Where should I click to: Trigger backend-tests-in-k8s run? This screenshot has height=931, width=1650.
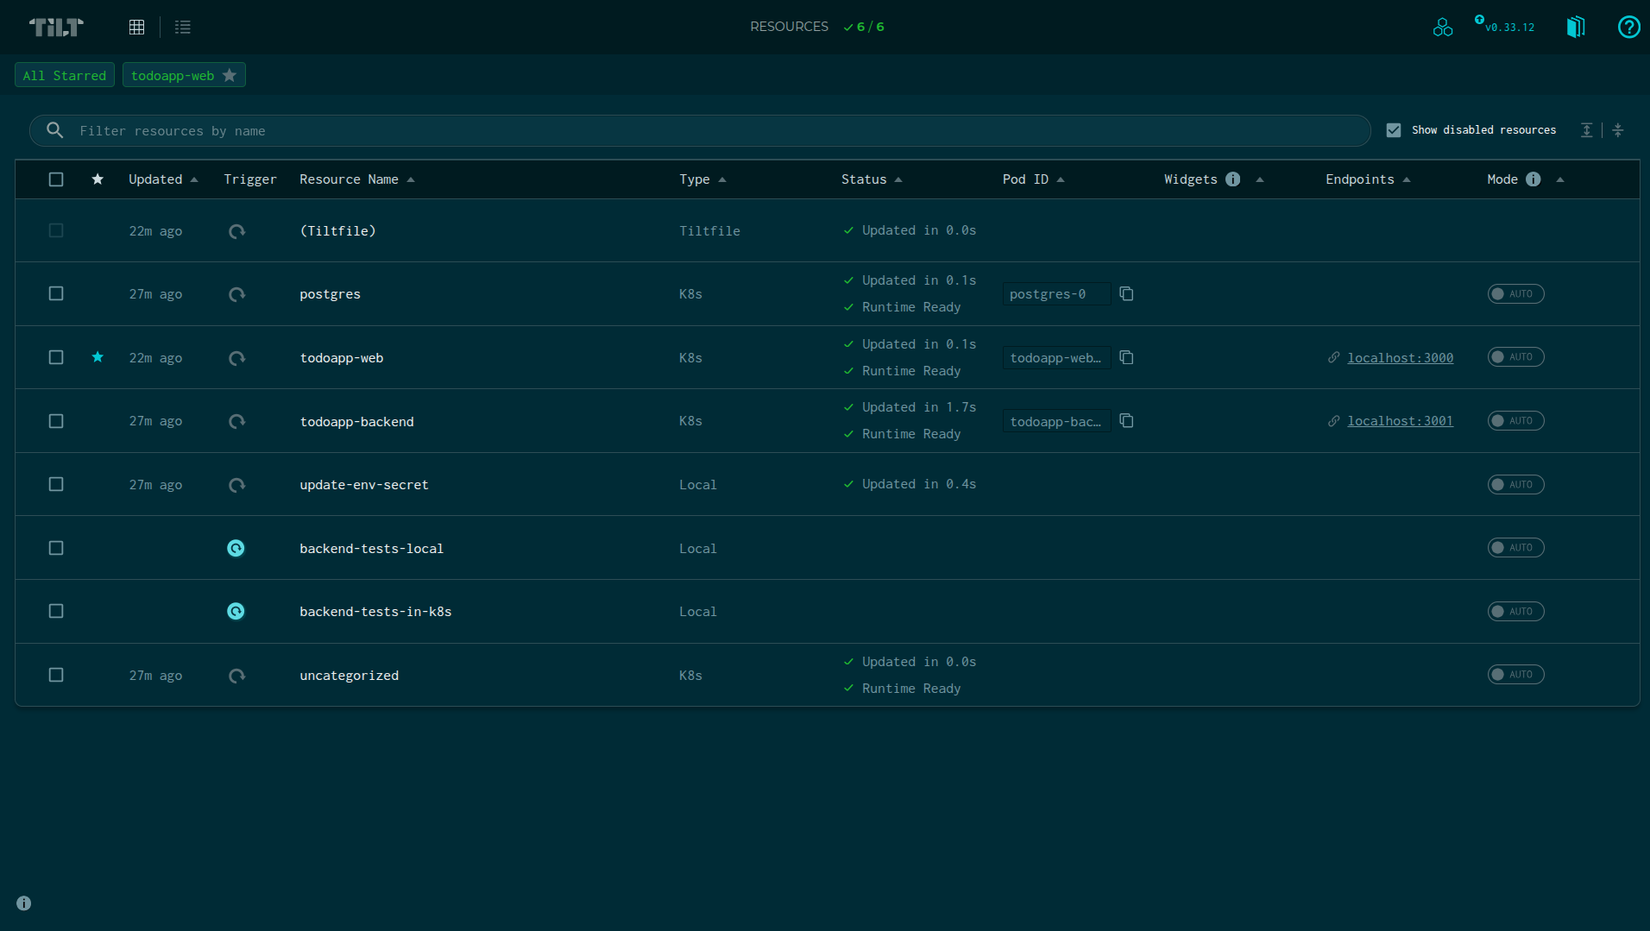(x=236, y=611)
